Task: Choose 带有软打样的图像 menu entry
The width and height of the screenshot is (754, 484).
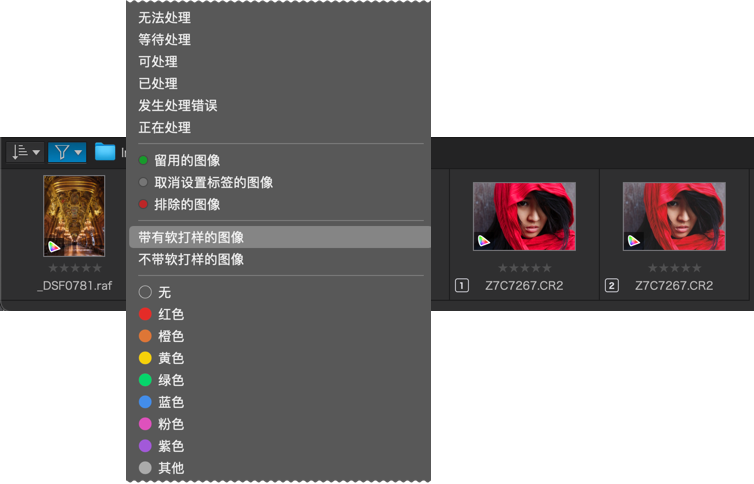Action: pyautogui.click(x=280, y=237)
